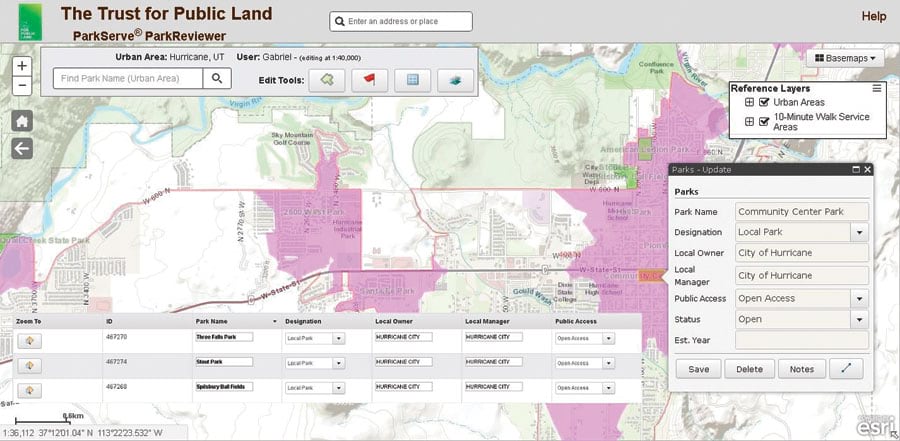Open the Help link
The height and width of the screenshot is (441, 900).
click(x=874, y=17)
